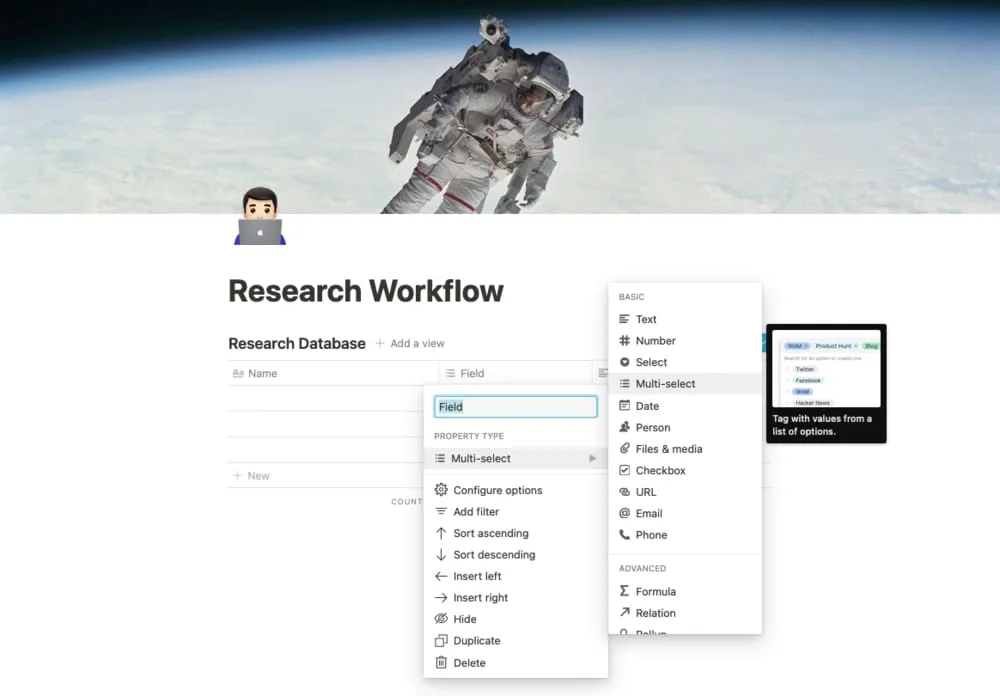This screenshot has height=696, width=1000.
Task: Click Insert left menu entry
Action: point(515,576)
